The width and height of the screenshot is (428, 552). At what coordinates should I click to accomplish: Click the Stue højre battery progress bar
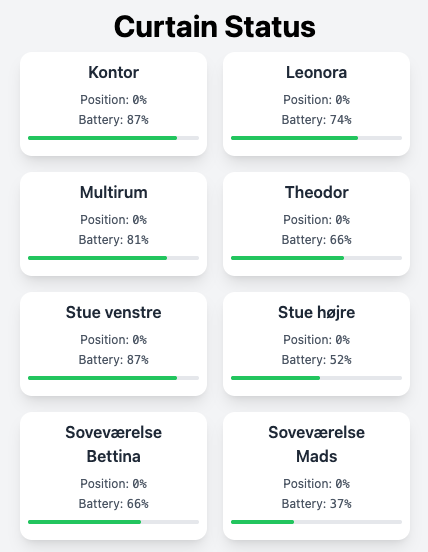pos(316,378)
